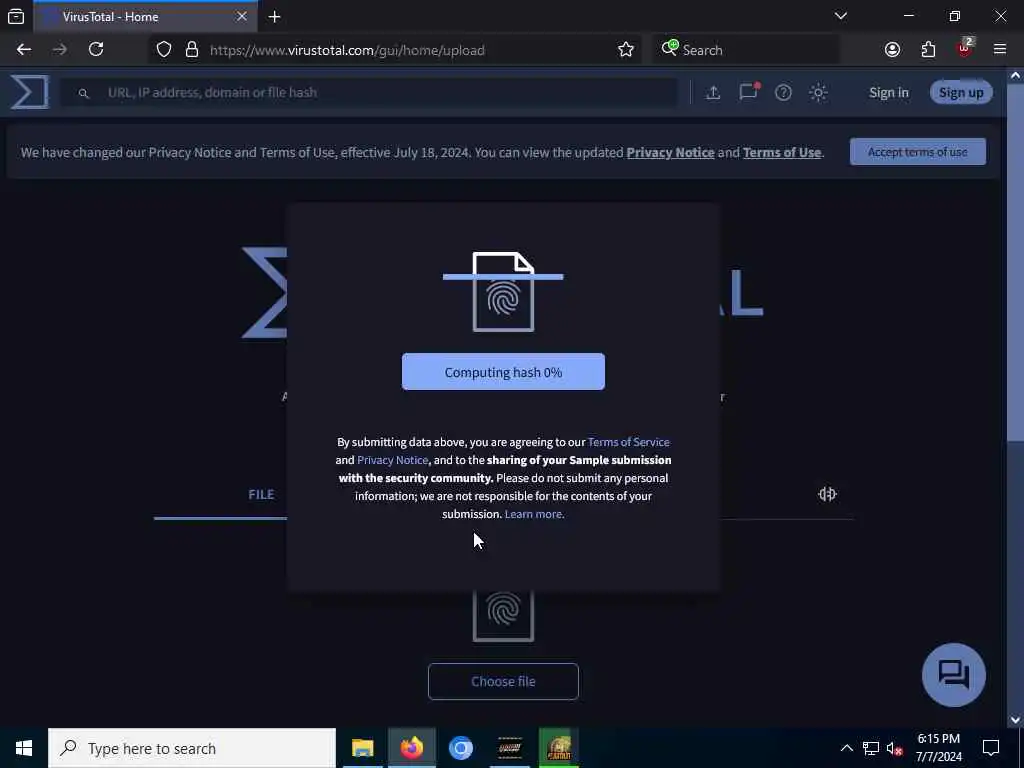
Task: Bookmark this page with star icon
Action: (x=626, y=50)
